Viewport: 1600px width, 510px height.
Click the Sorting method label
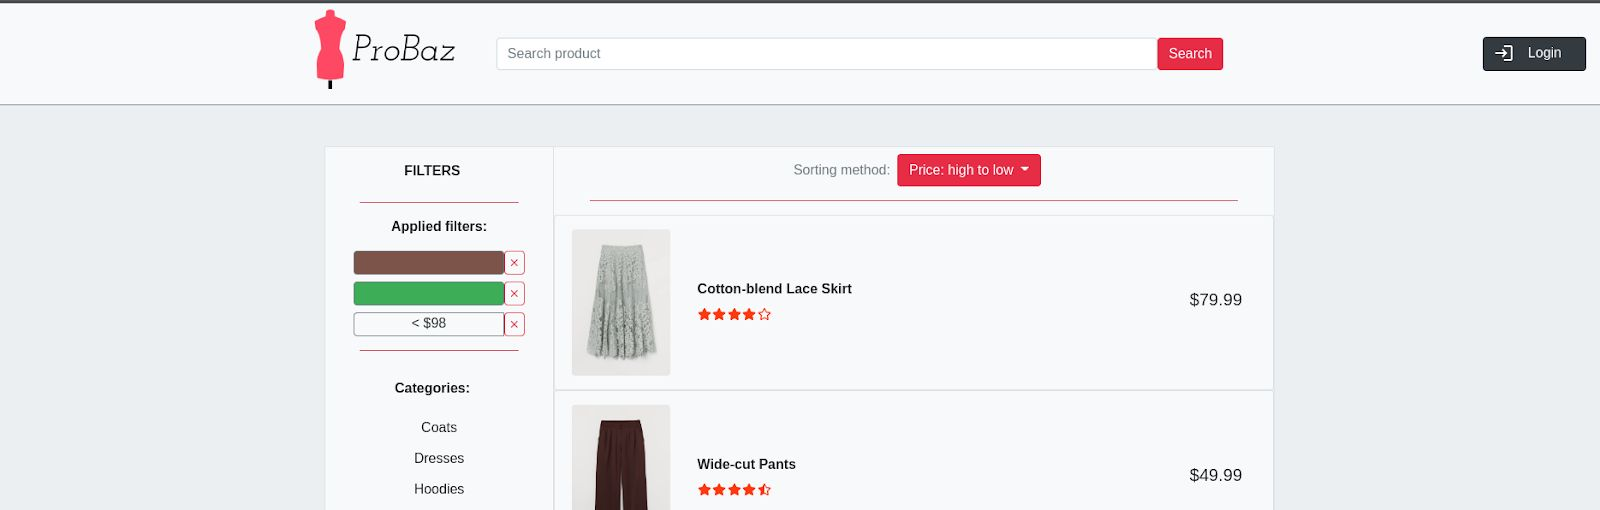click(841, 170)
